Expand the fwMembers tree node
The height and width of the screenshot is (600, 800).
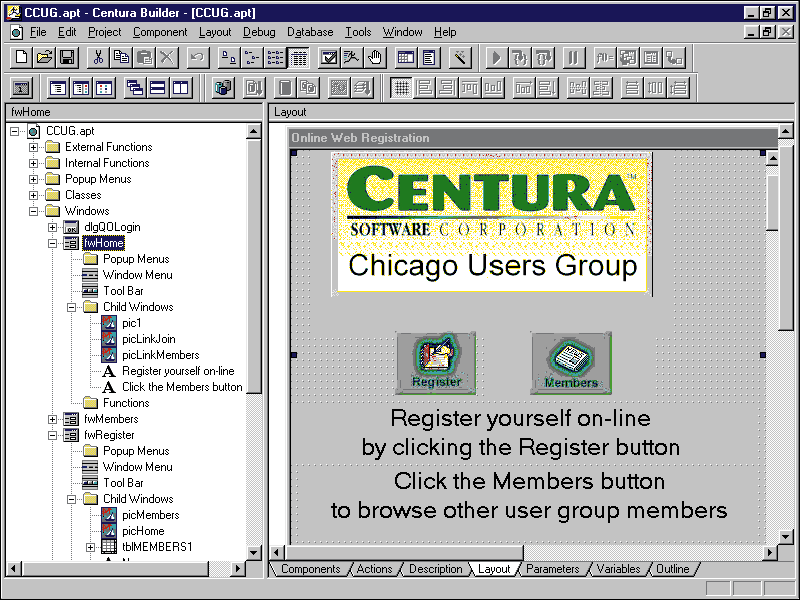point(52,419)
